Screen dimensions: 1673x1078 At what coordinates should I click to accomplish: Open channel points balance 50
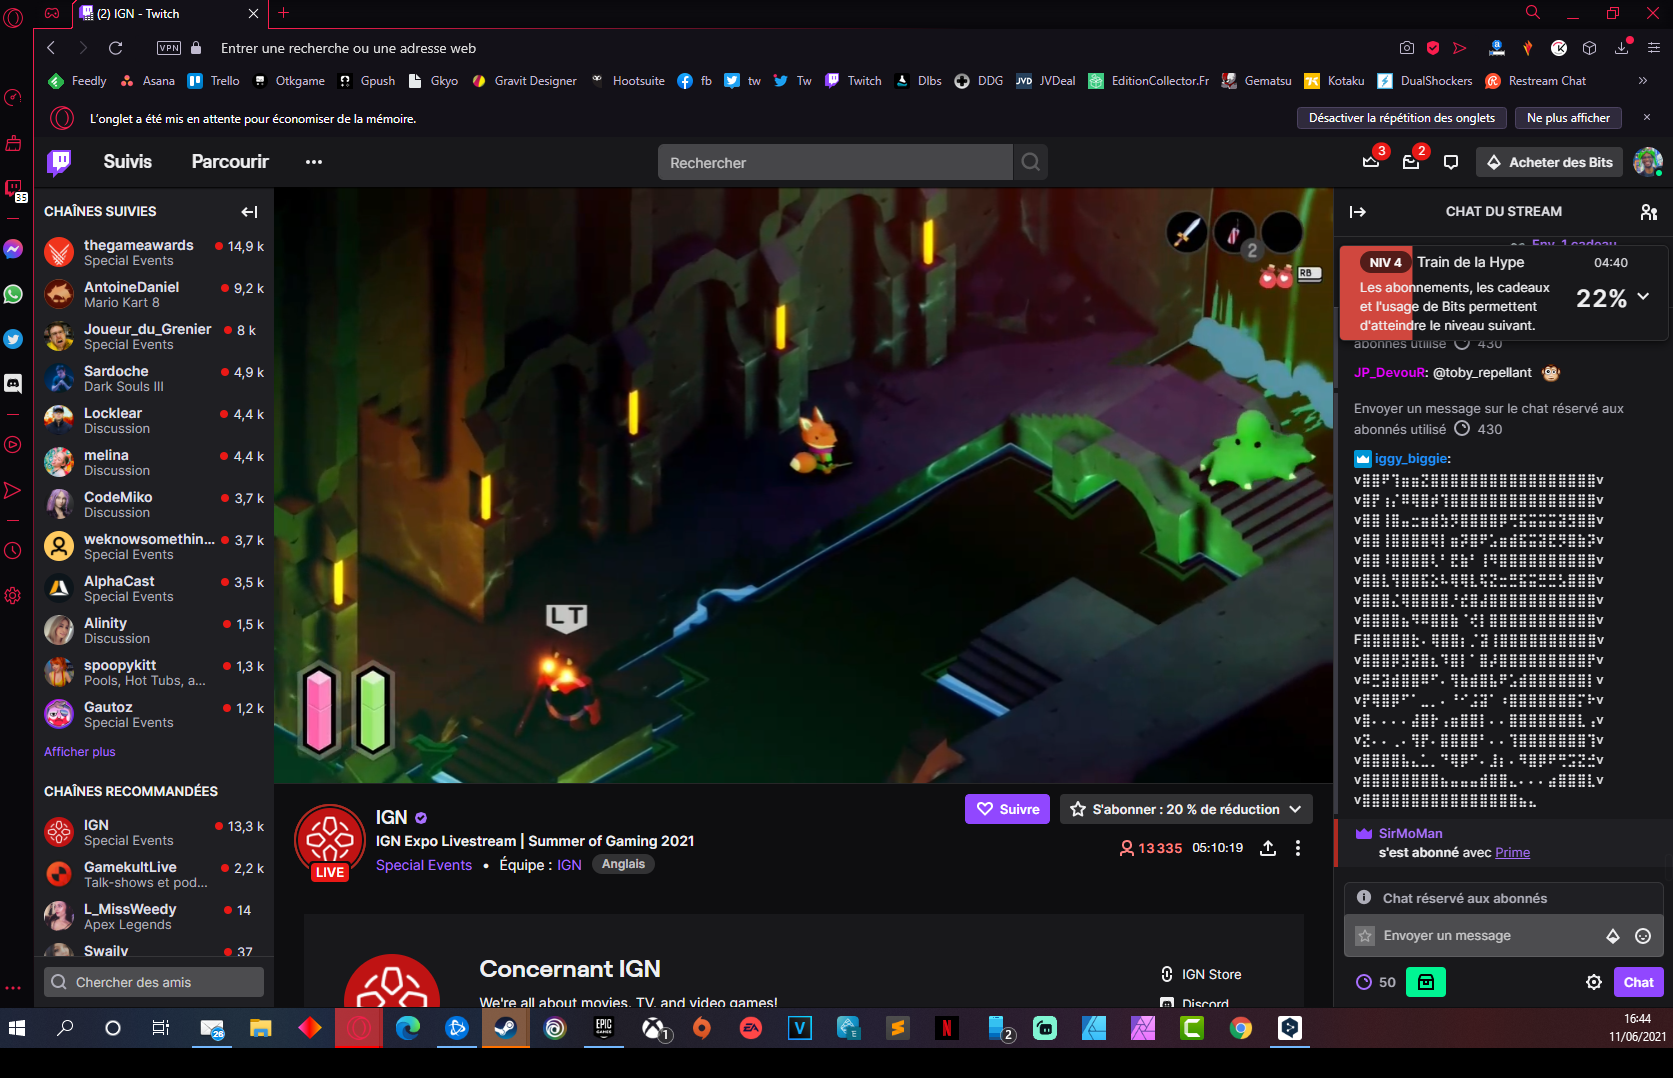coord(1376,982)
